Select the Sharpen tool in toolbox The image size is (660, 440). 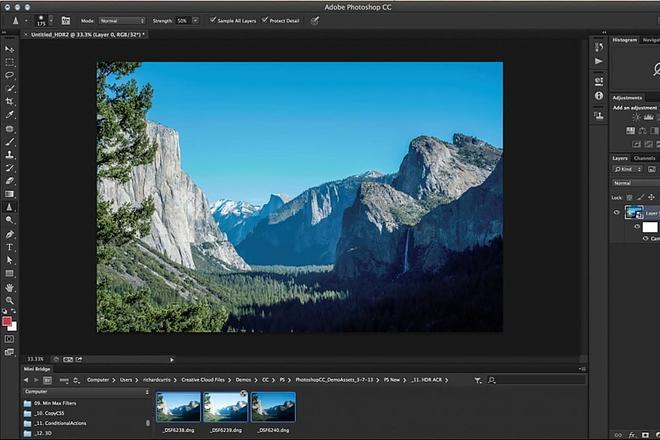(x=9, y=207)
